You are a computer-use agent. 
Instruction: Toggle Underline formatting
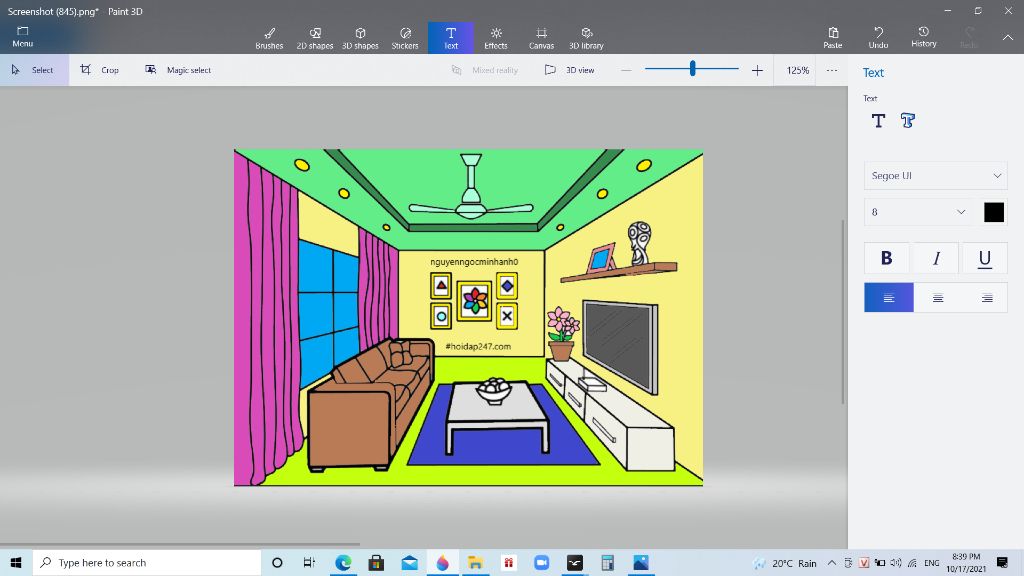[984, 258]
